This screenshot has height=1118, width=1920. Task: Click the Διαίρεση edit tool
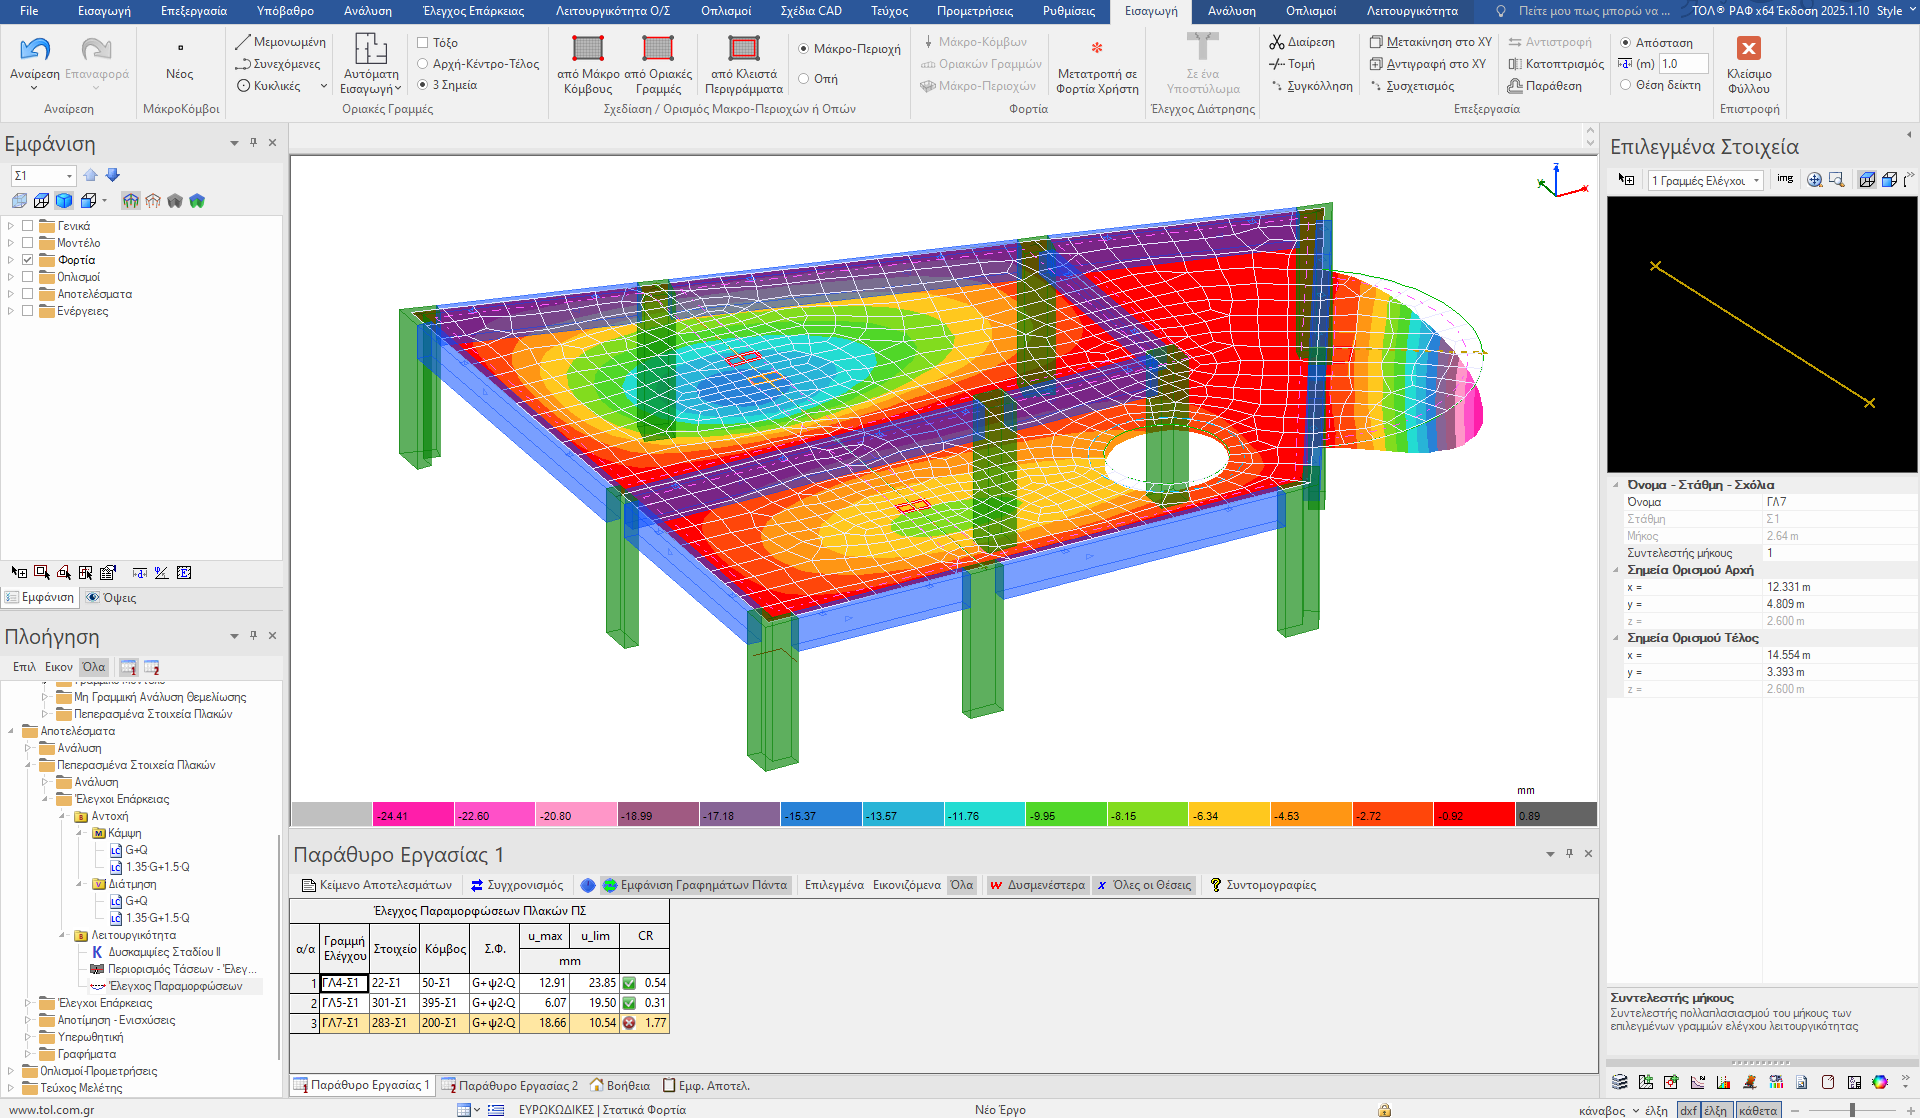[1302, 42]
